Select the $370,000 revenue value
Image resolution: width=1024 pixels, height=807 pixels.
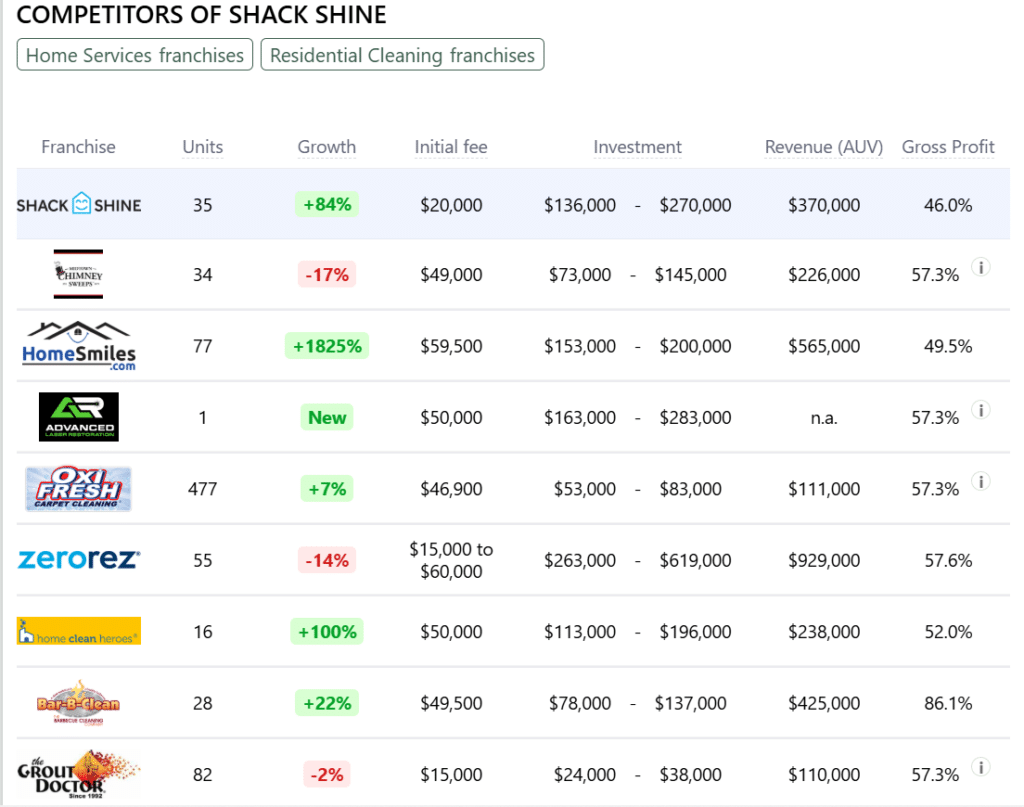[824, 205]
